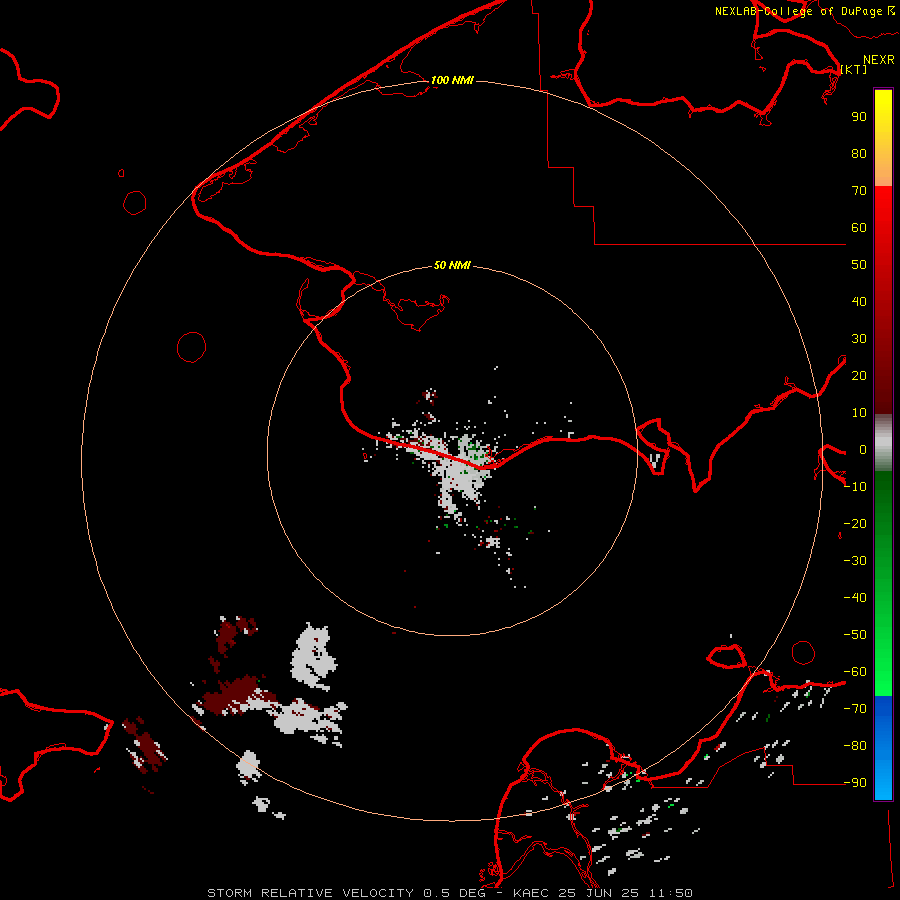This screenshot has width=900, height=900.
Task: Click the "NEXR" label above the scale
Action: tap(879, 60)
